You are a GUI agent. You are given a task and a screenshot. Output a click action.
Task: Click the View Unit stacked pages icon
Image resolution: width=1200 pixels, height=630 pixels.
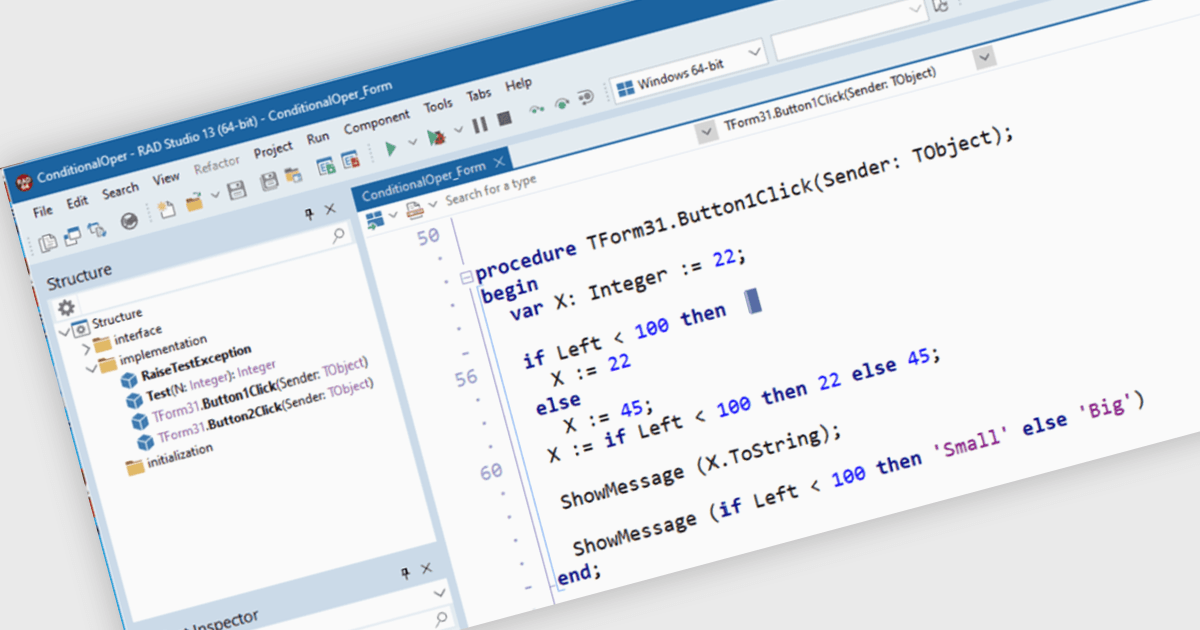coord(47,243)
